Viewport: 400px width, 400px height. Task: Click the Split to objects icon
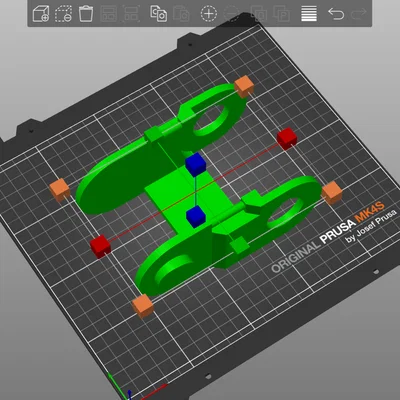tap(259, 14)
